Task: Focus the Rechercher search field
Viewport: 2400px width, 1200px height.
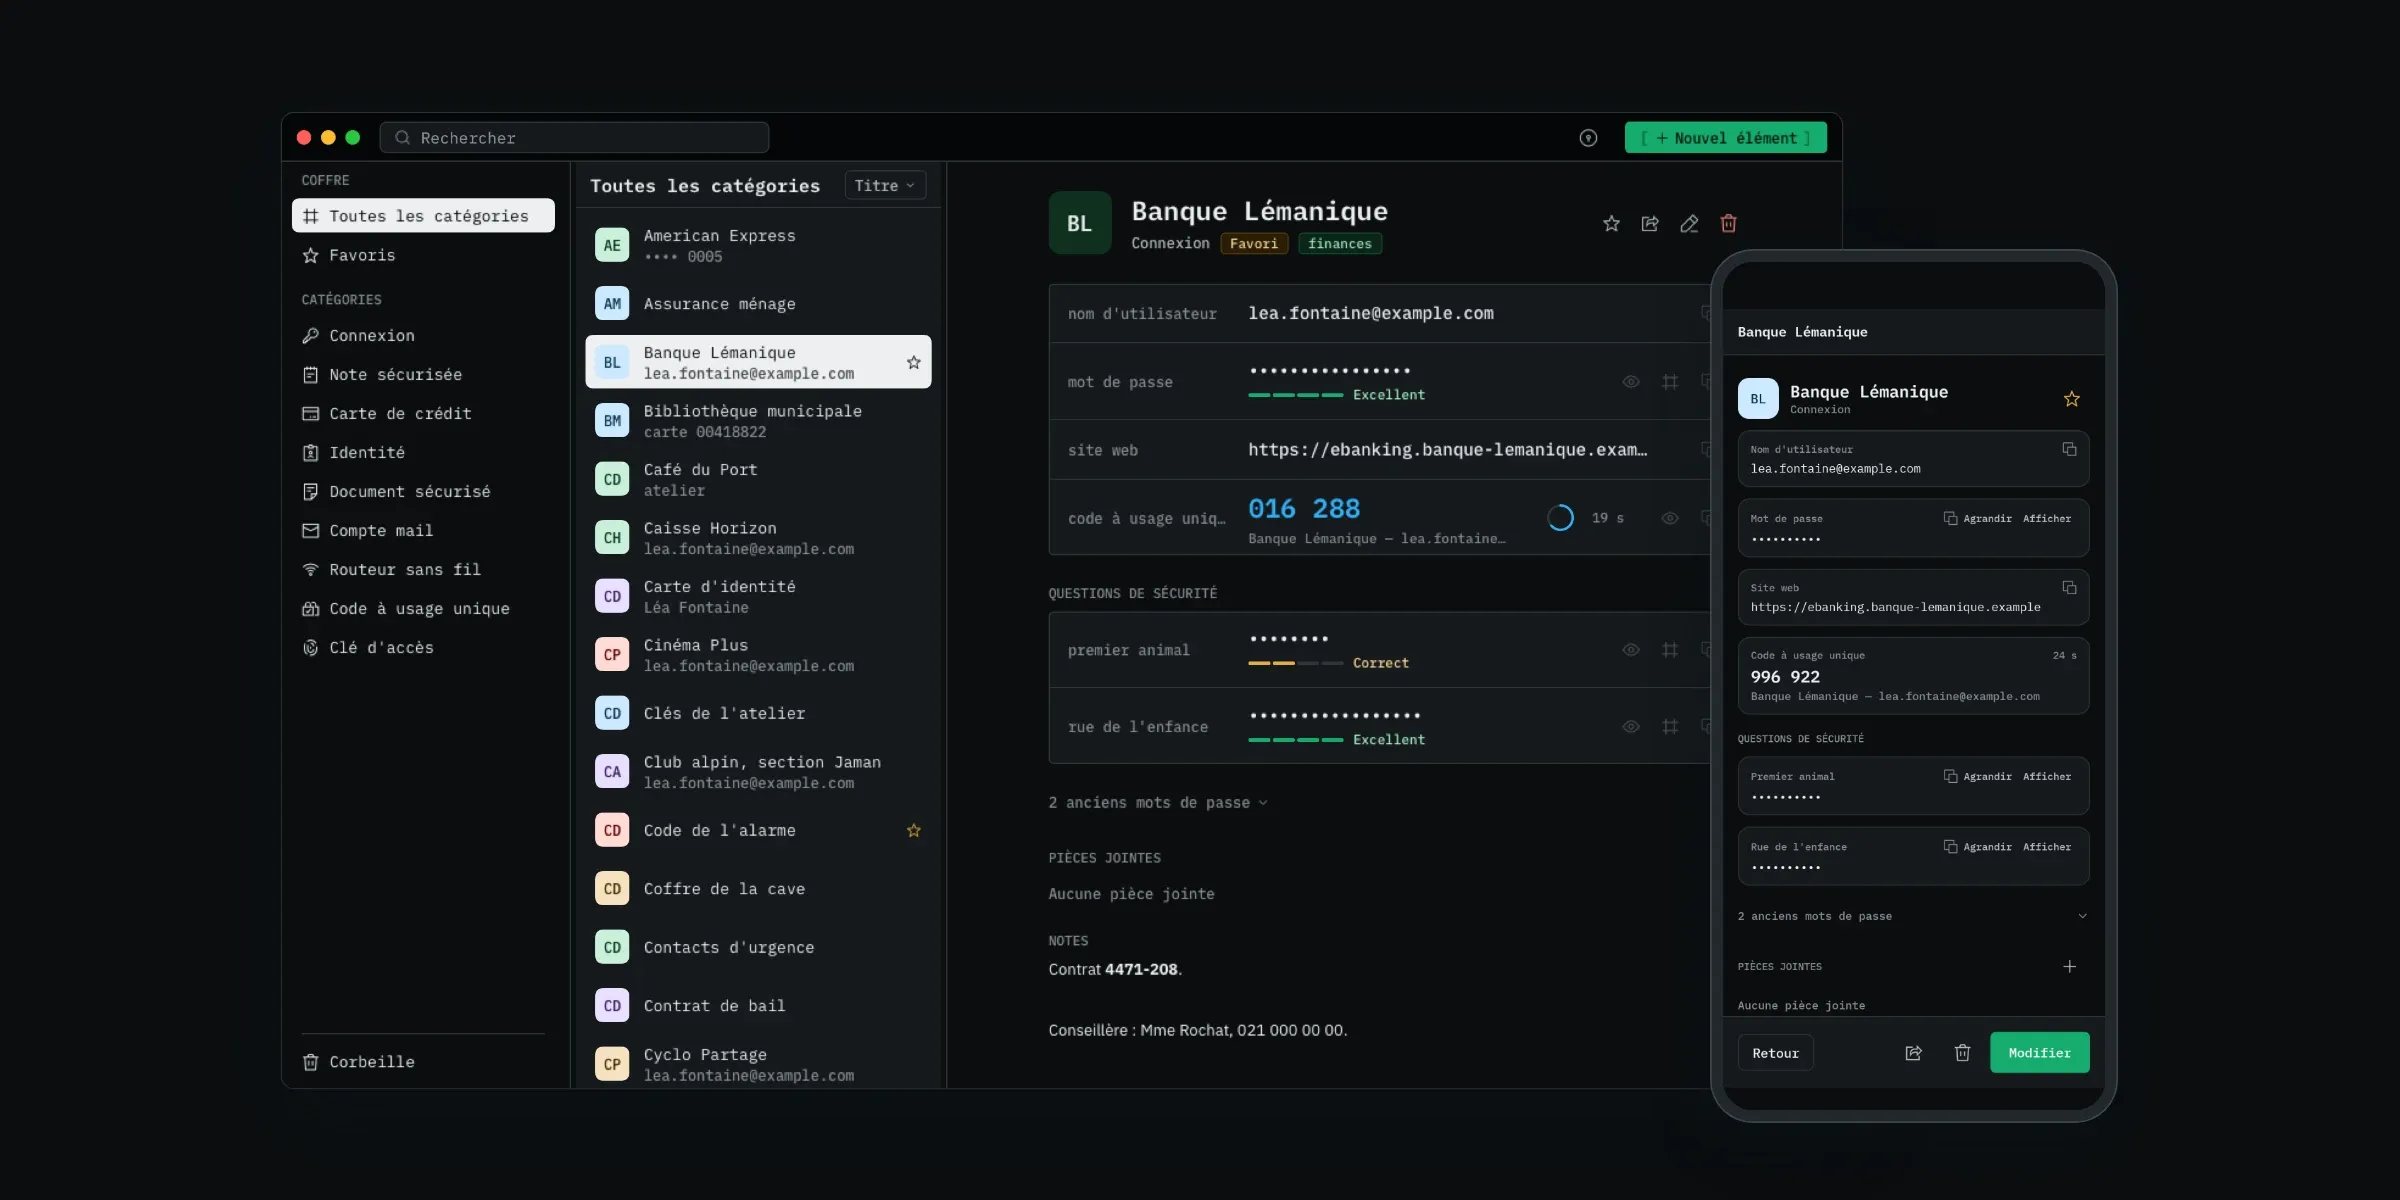Action: pyautogui.click(x=574, y=138)
